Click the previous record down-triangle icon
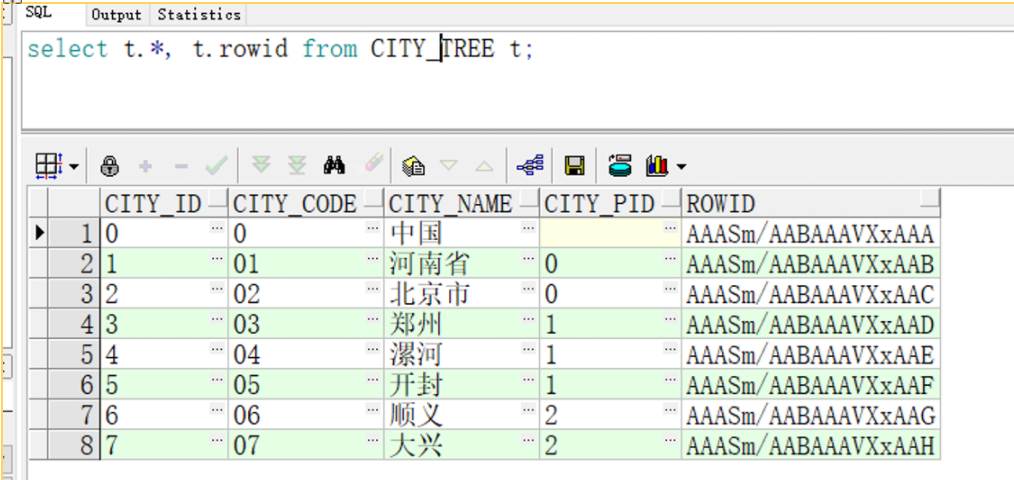Screen dimensions: 1014x480 449,166
